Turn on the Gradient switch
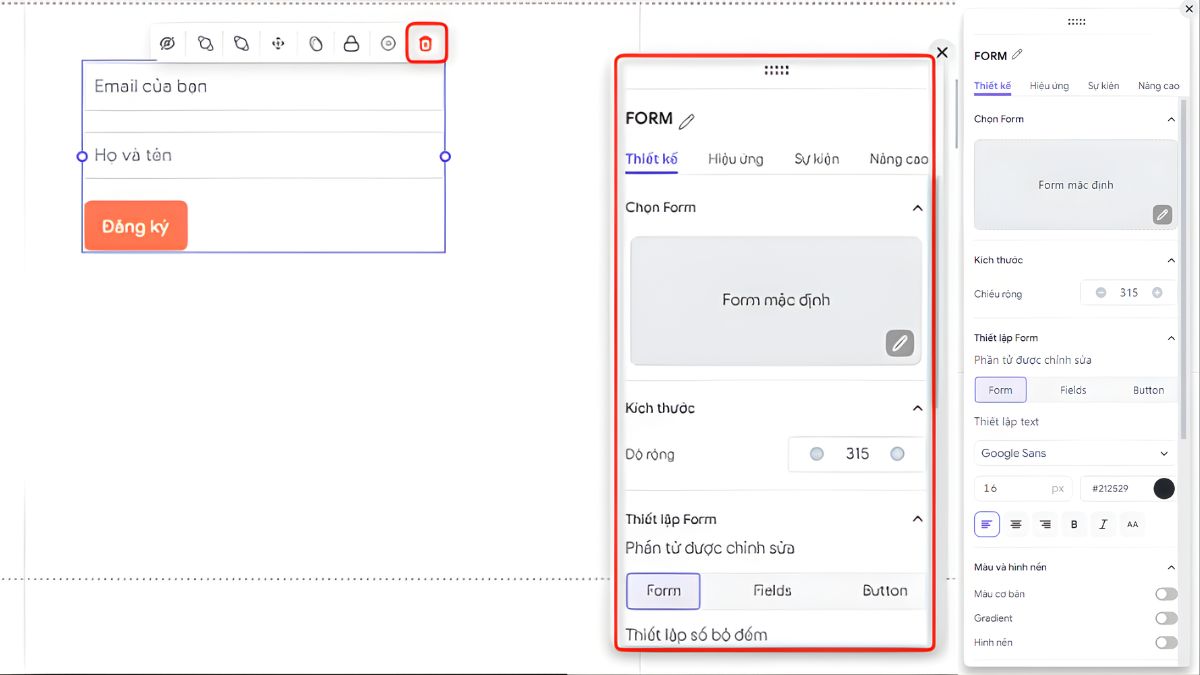Image resolution: width=1200 pixels, height=675 pixels. pos(1166,618)
